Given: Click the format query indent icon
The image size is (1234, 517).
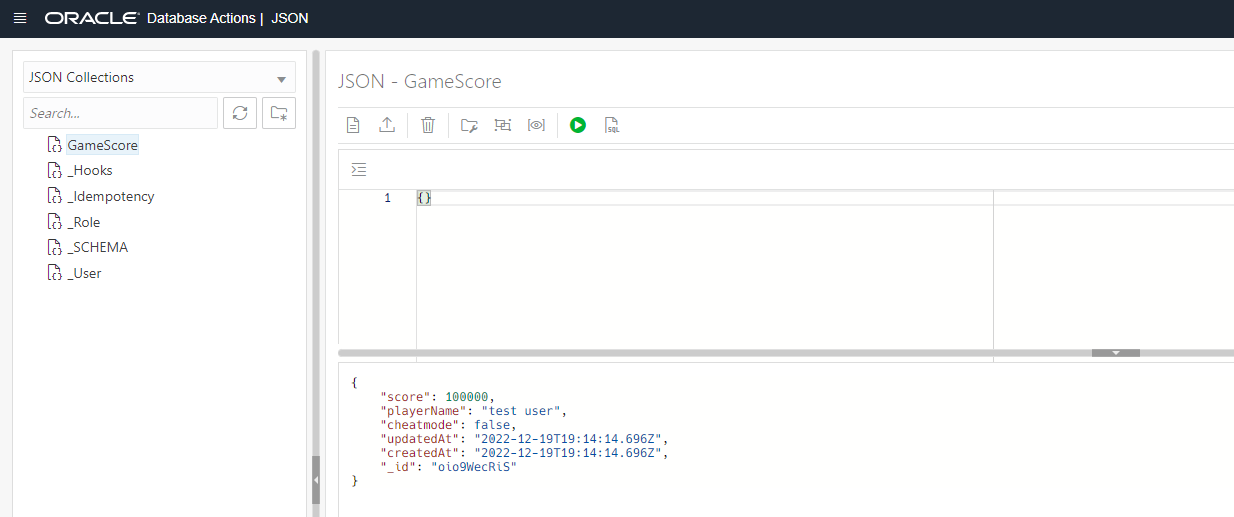Looking at the screenshot, I should [360, 169].
